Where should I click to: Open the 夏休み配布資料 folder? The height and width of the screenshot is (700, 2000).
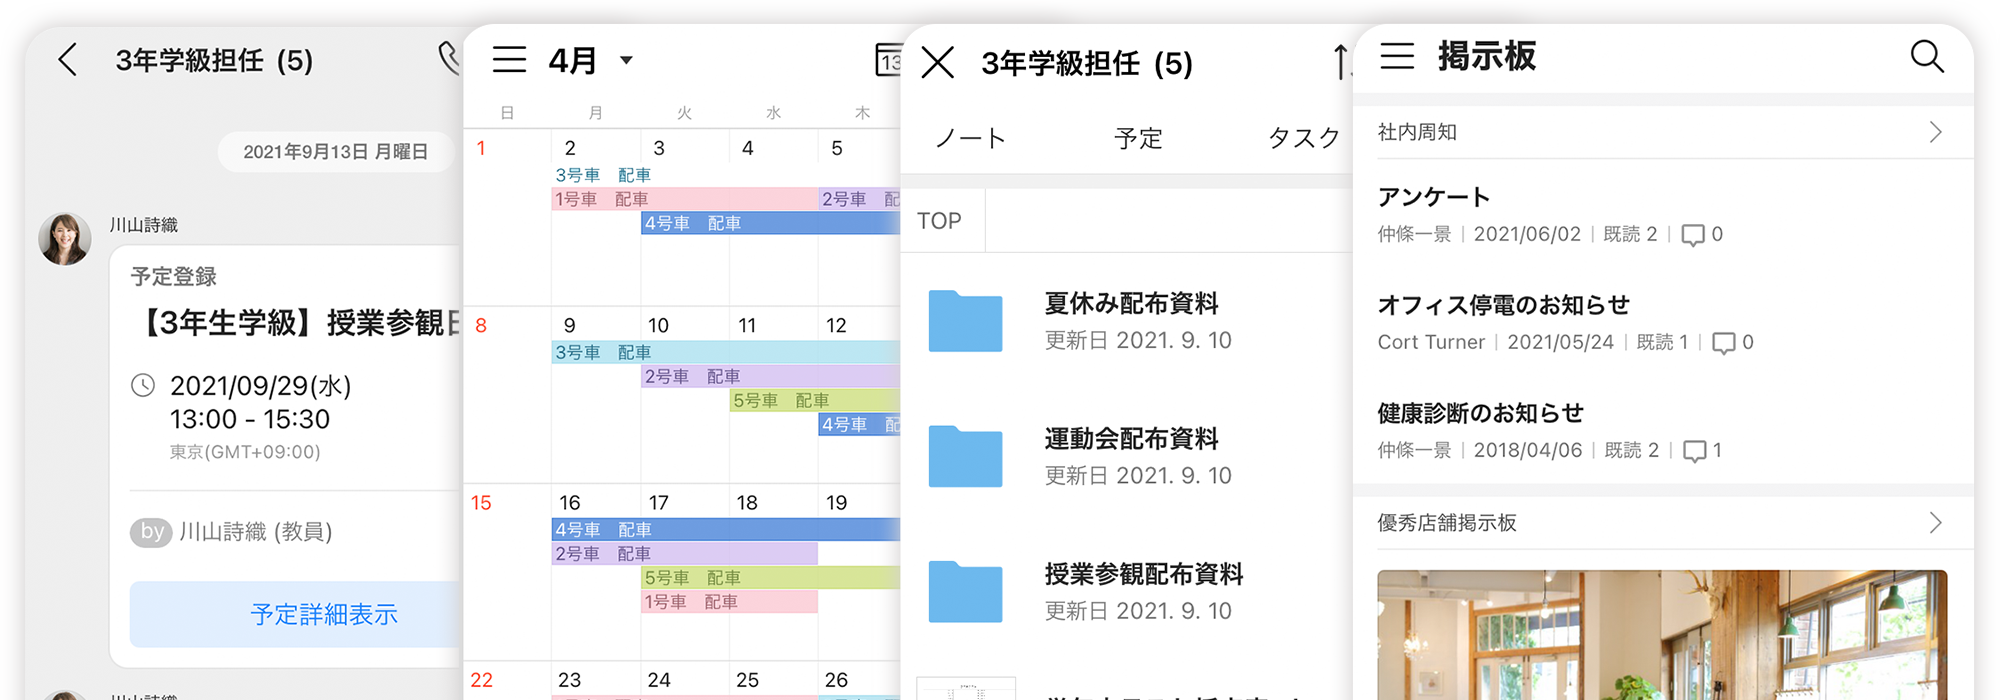[1130, 321]
